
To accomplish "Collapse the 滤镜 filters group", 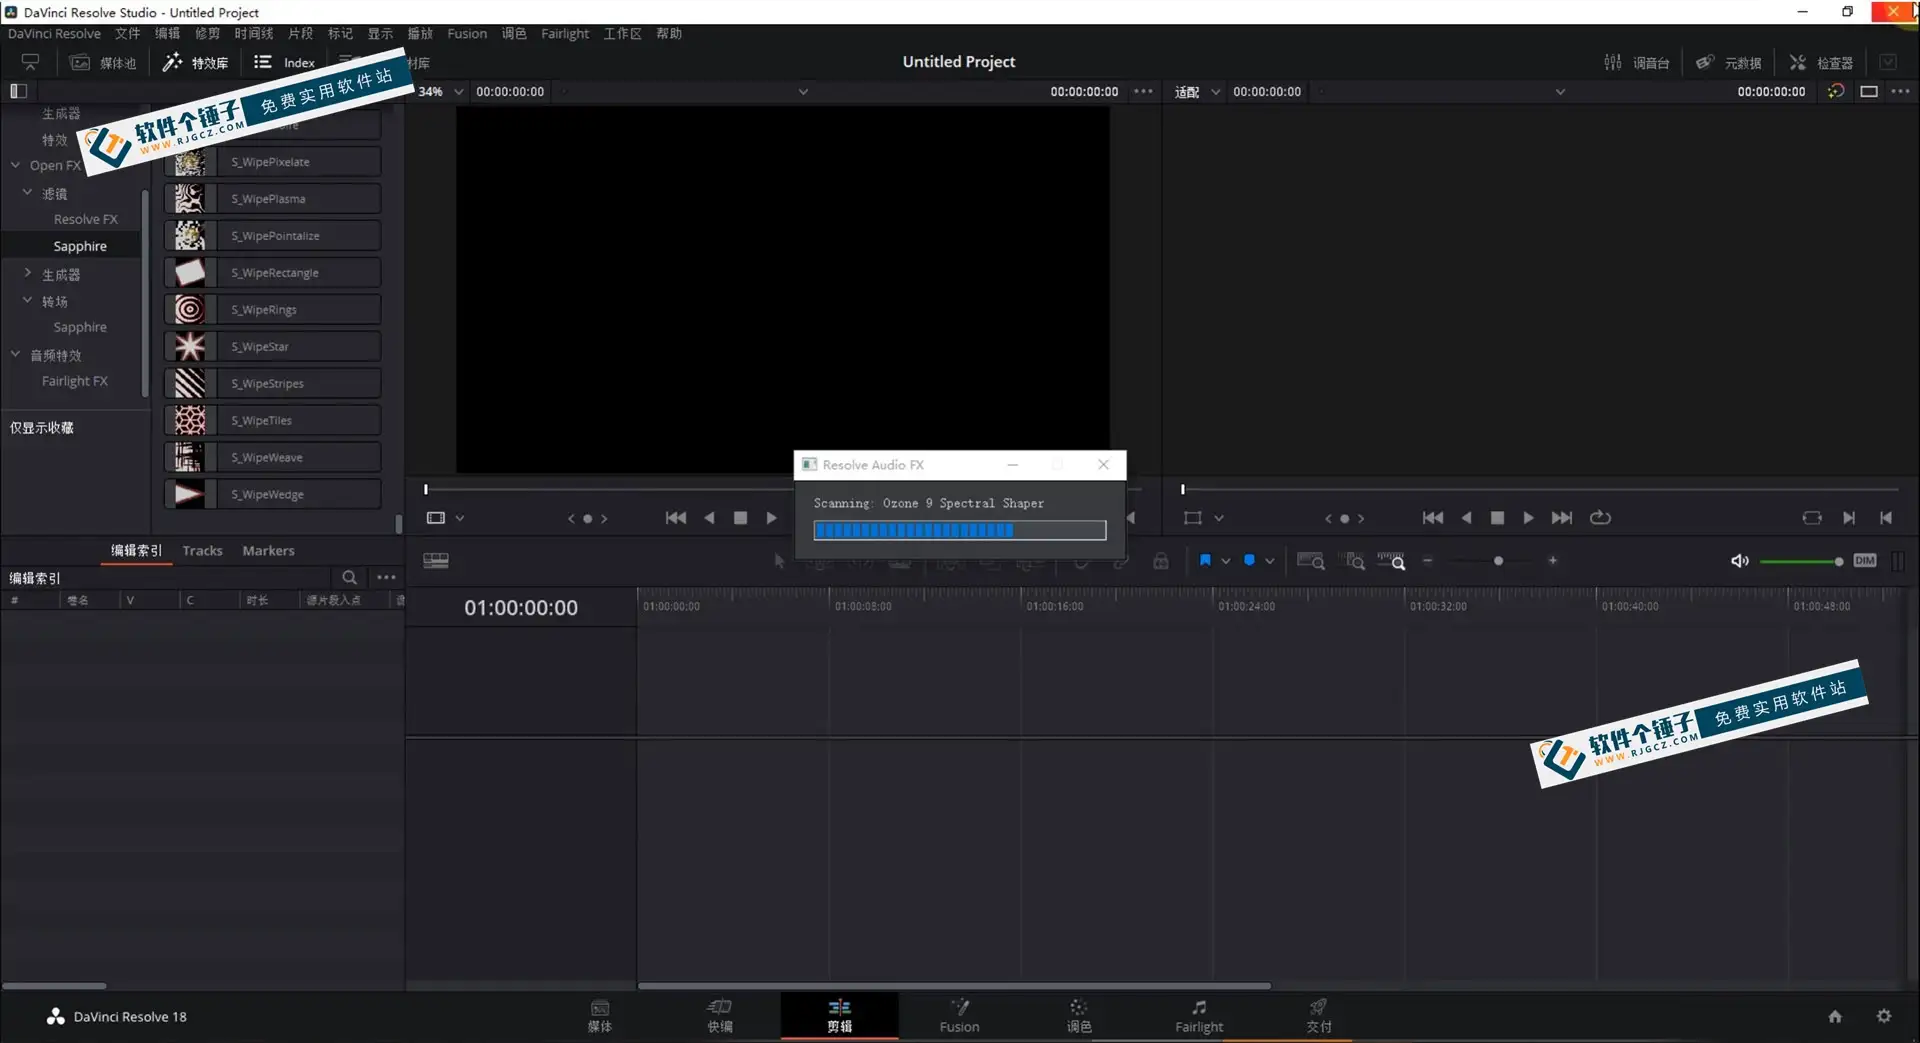I will click(x=27, y=192).
